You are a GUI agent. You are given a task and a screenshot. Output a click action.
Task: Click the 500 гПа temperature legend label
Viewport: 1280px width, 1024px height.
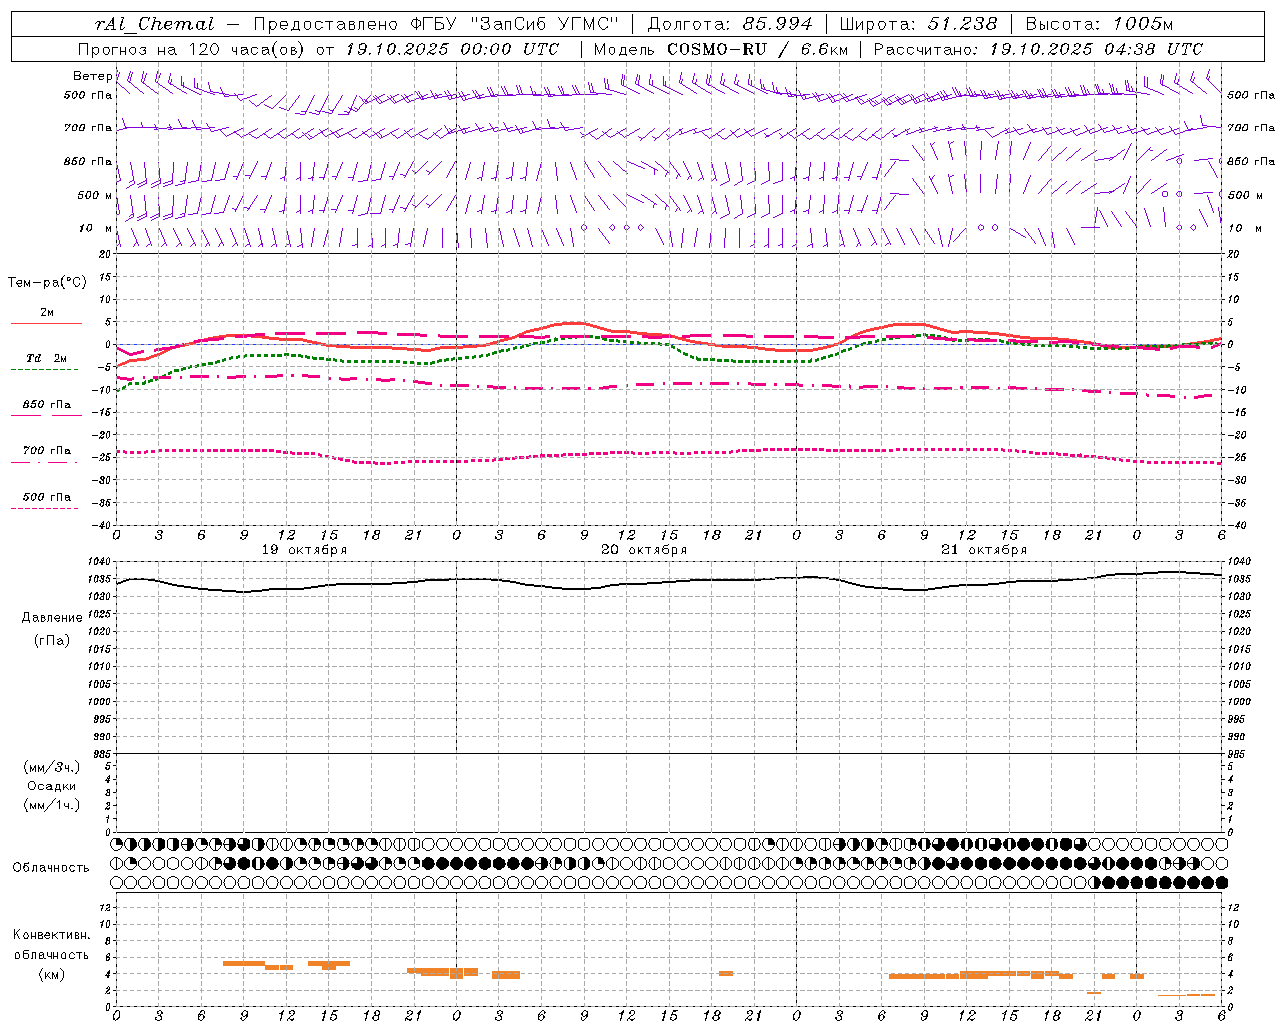click(x=47, y=497)
